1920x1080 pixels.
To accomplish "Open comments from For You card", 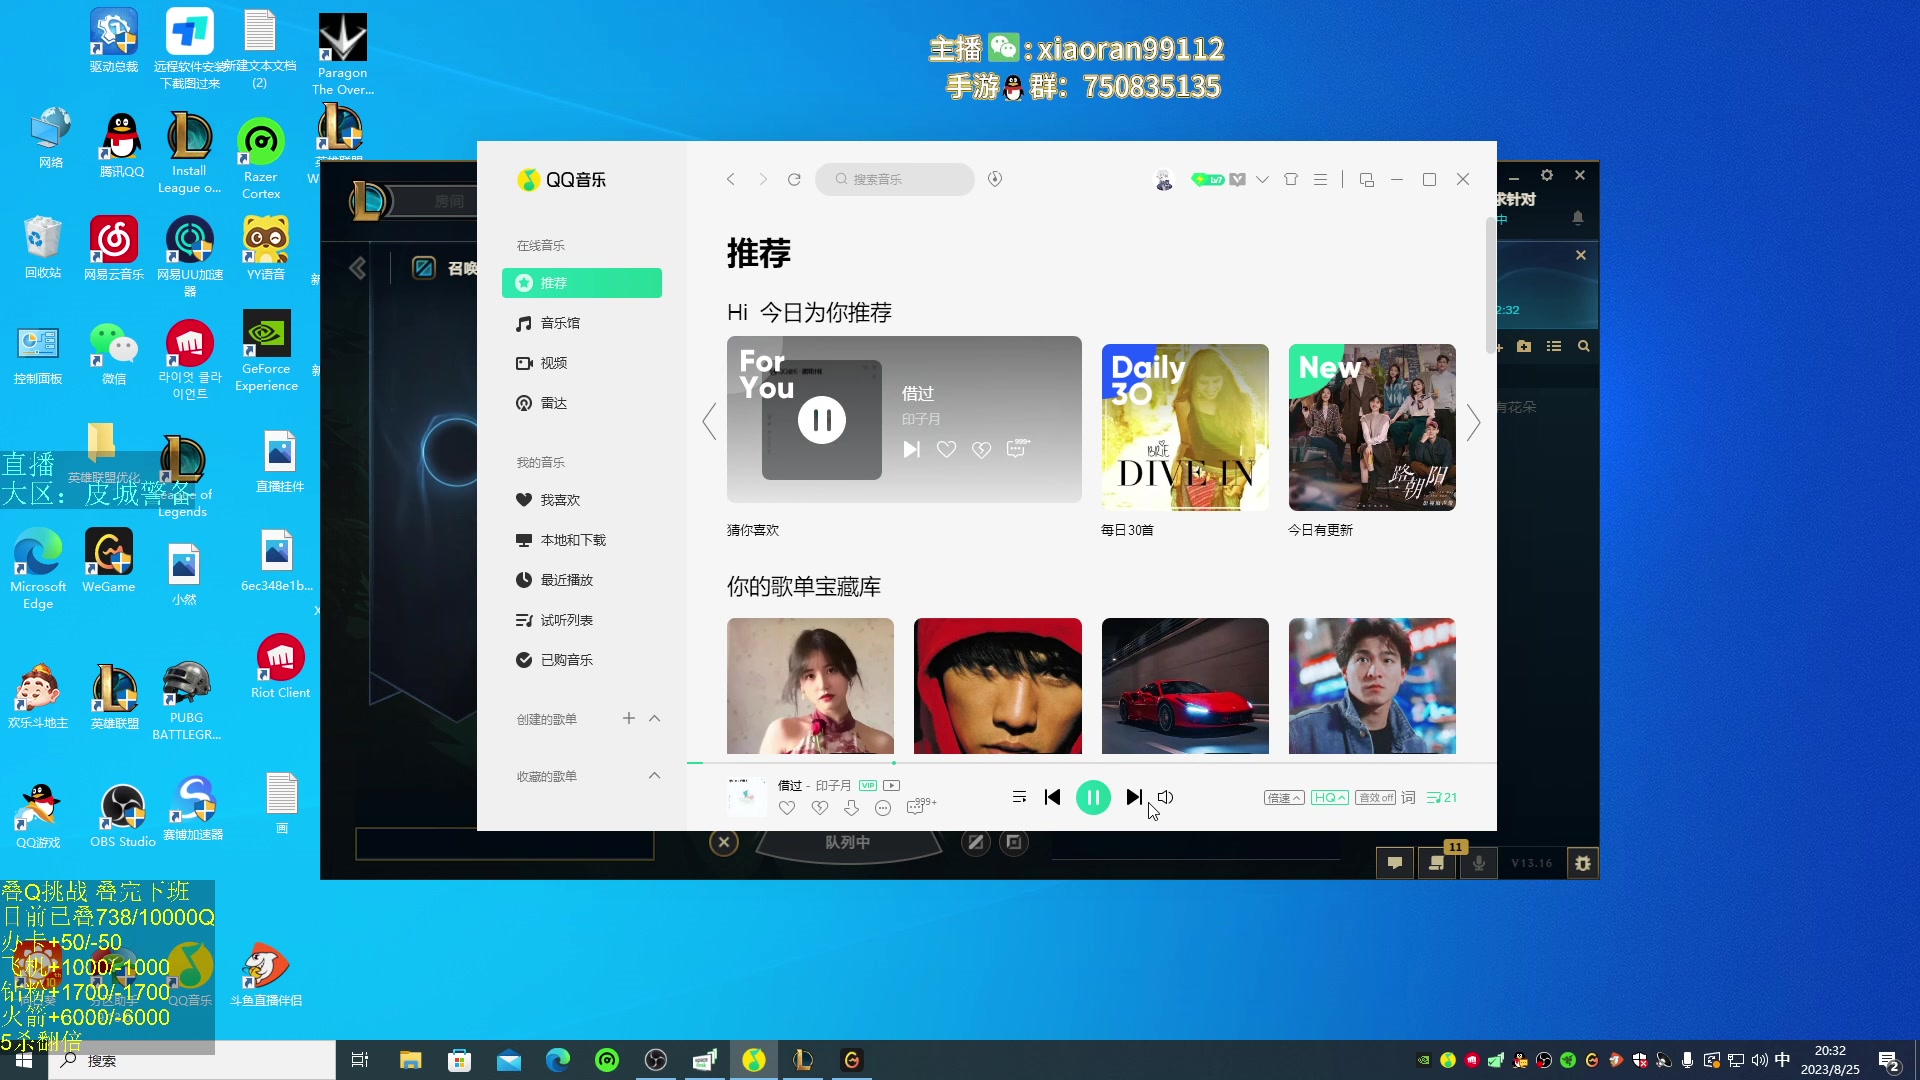I will pyautogui.click(x=1017, y=448).
